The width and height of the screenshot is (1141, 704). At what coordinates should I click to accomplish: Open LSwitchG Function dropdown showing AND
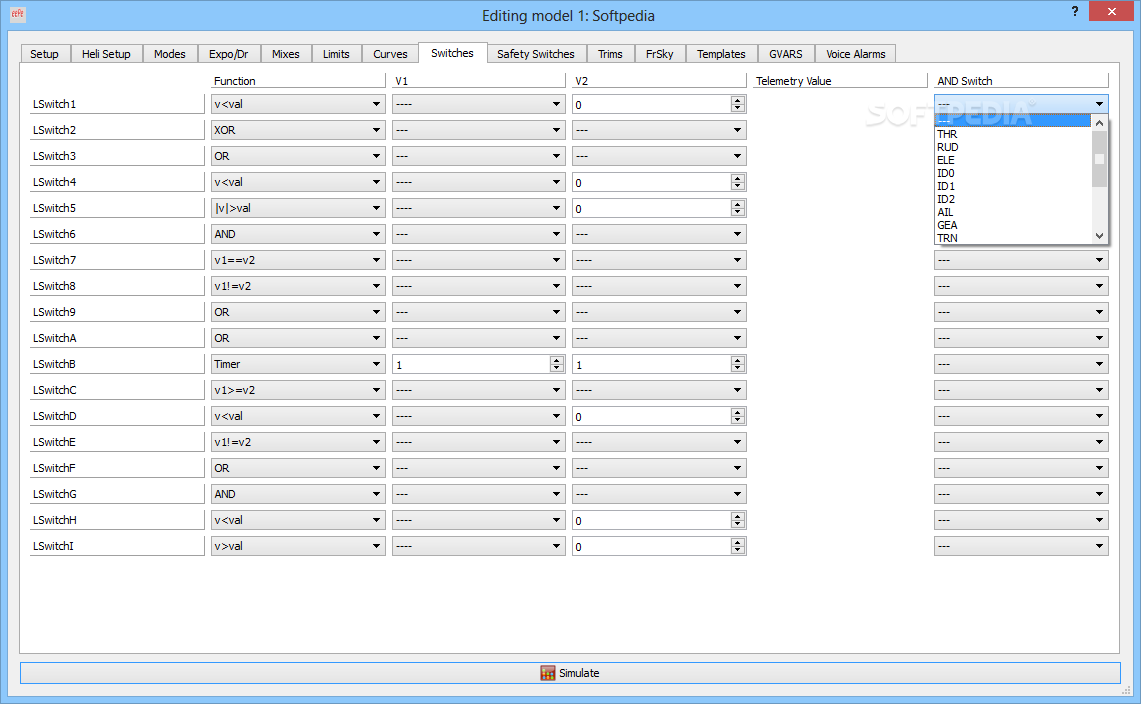click(298, 494)
